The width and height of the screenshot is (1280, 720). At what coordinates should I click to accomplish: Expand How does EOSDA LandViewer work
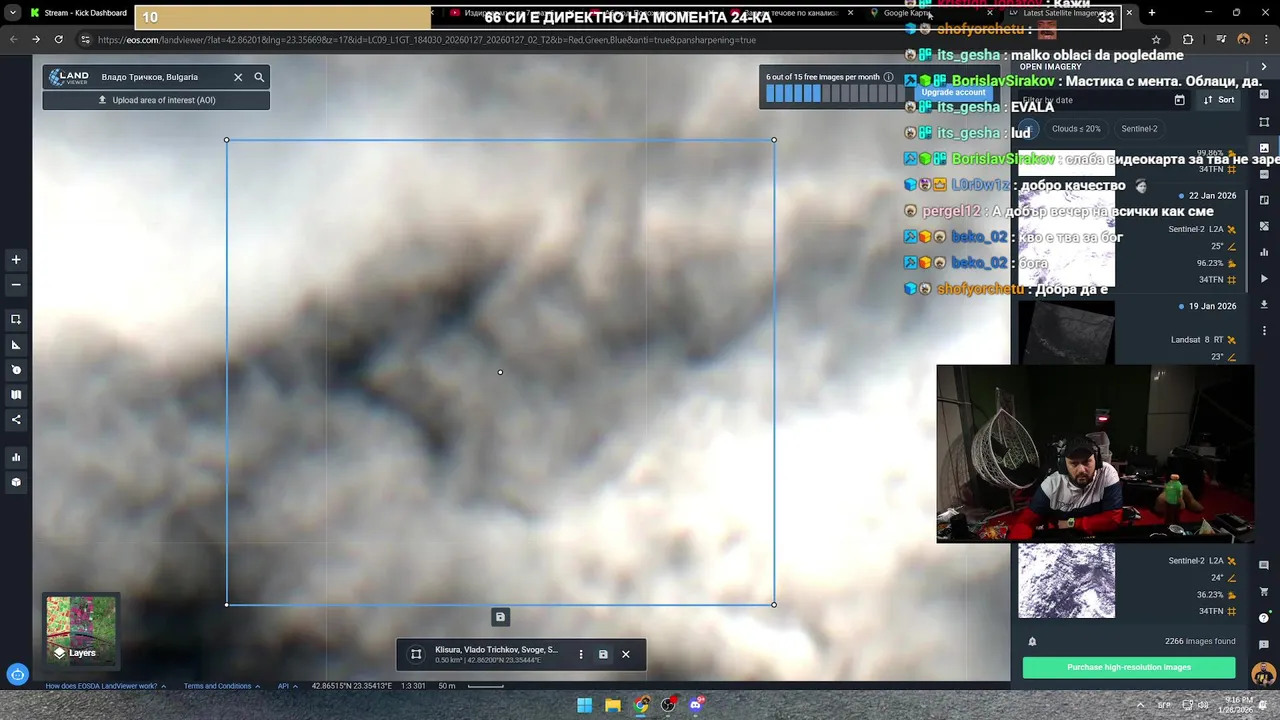pos(105,686)
